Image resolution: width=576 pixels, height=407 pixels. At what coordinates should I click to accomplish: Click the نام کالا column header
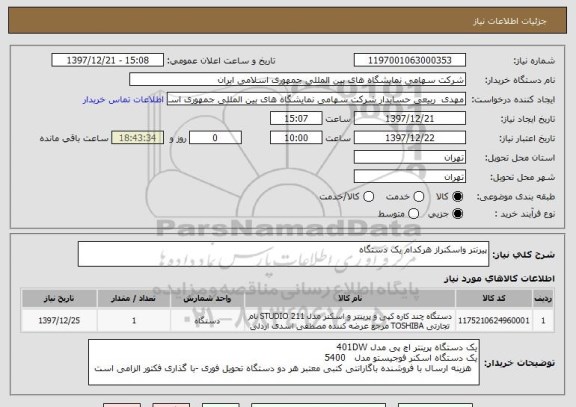point(350,298)
